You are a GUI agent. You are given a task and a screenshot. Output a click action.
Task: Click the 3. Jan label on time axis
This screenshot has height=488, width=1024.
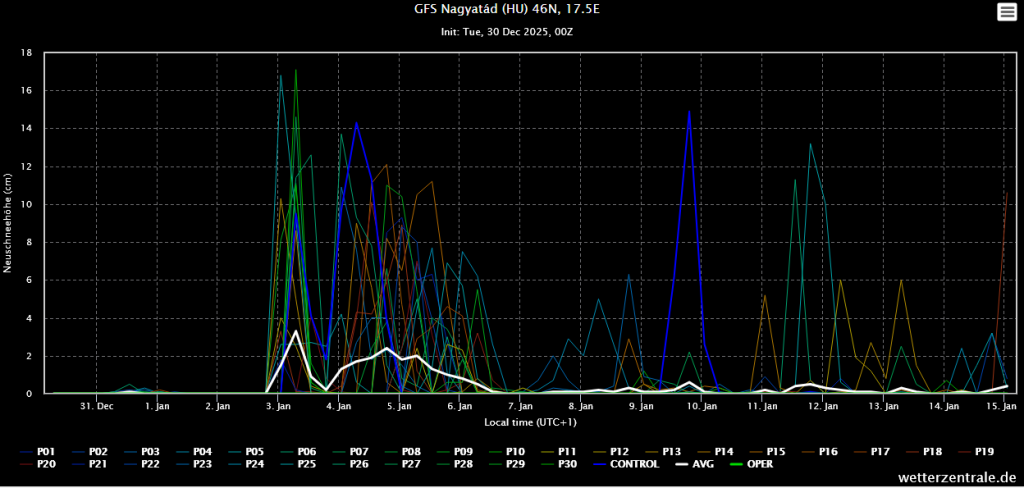point(278,407)
